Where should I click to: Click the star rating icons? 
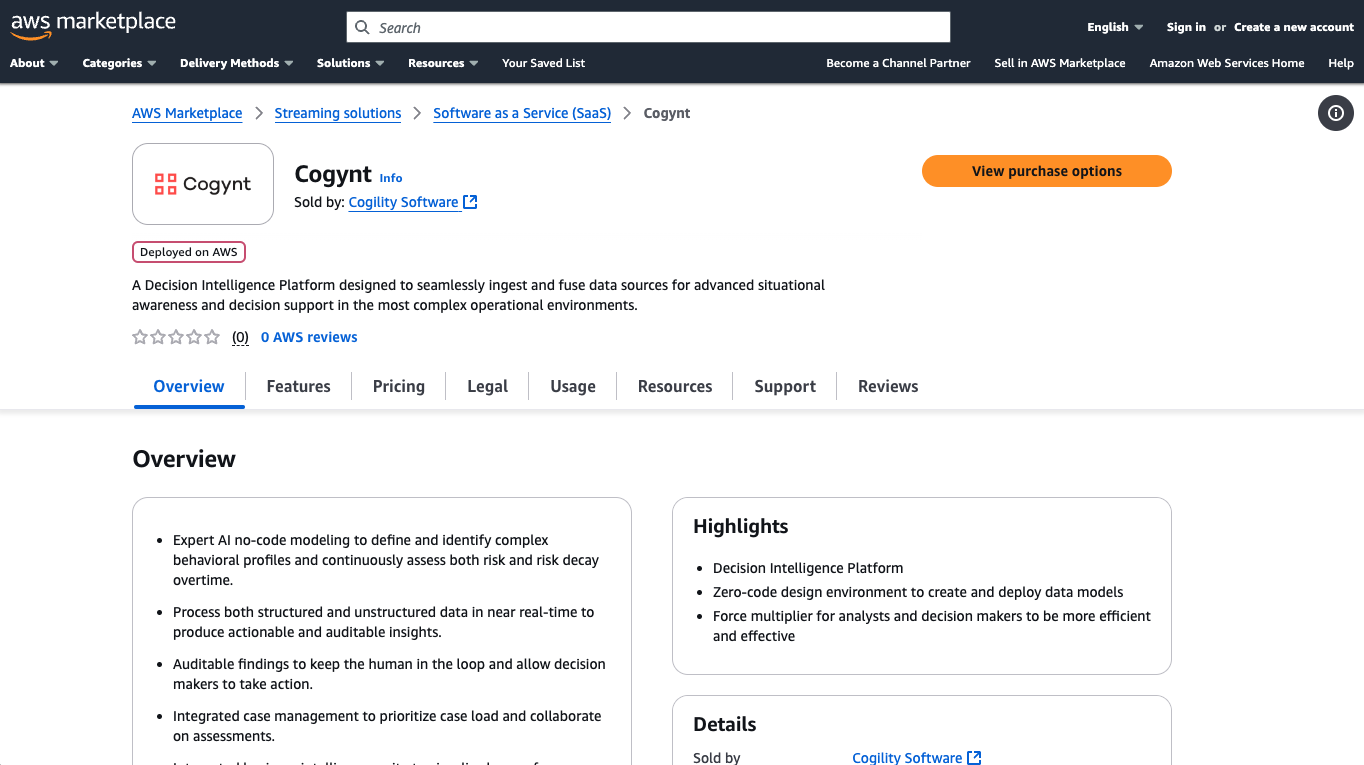[x=176, y=337]
